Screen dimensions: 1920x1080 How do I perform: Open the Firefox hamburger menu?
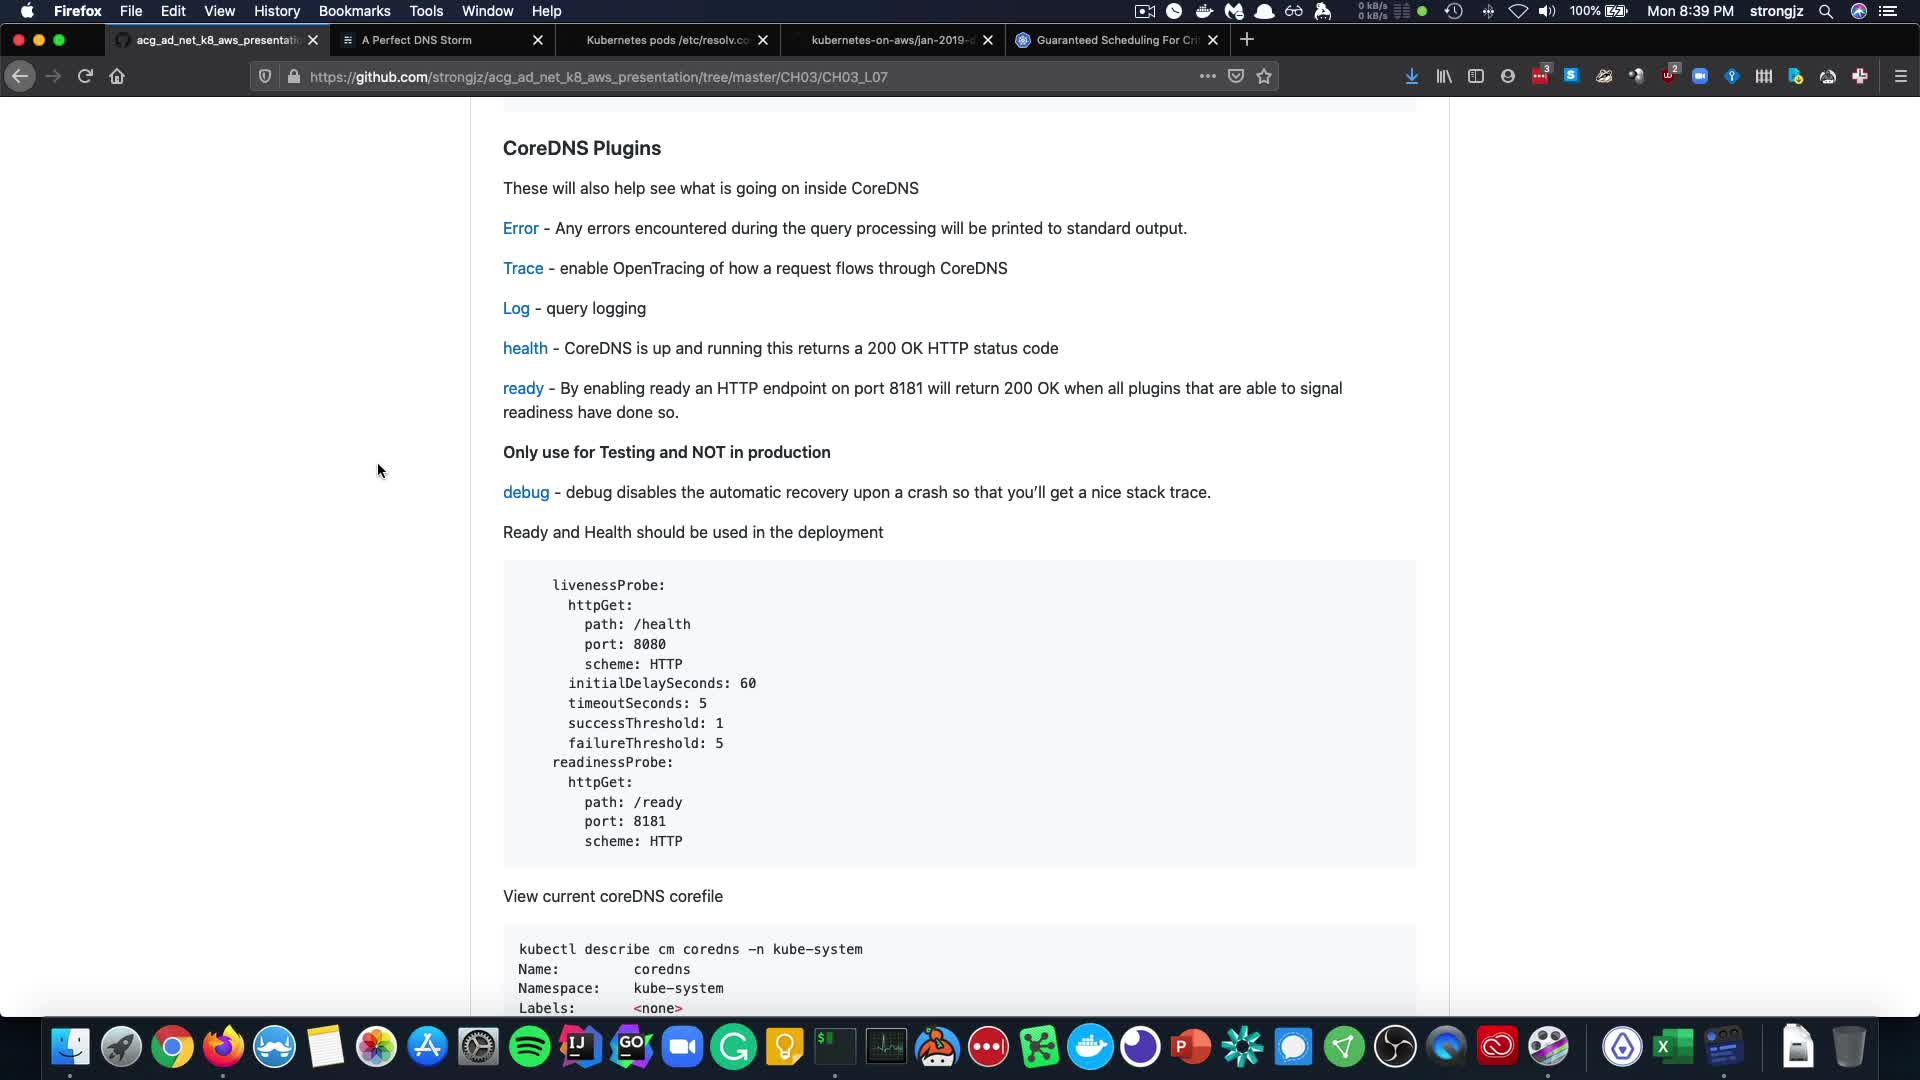pyautogui.click(x=1901, y=76)
